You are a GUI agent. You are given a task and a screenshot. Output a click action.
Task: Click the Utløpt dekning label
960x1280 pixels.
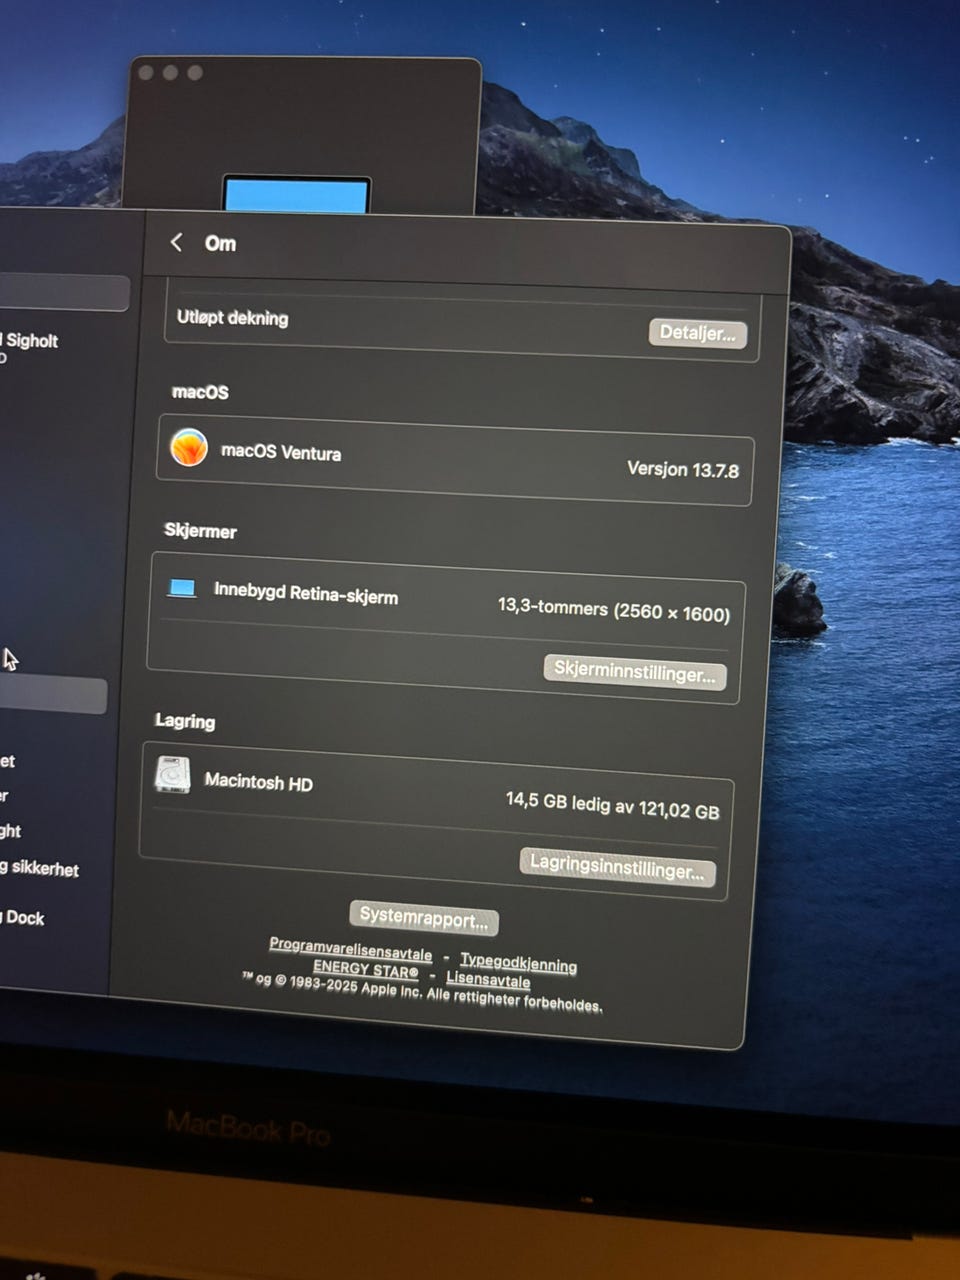click(x=233, y=318)
